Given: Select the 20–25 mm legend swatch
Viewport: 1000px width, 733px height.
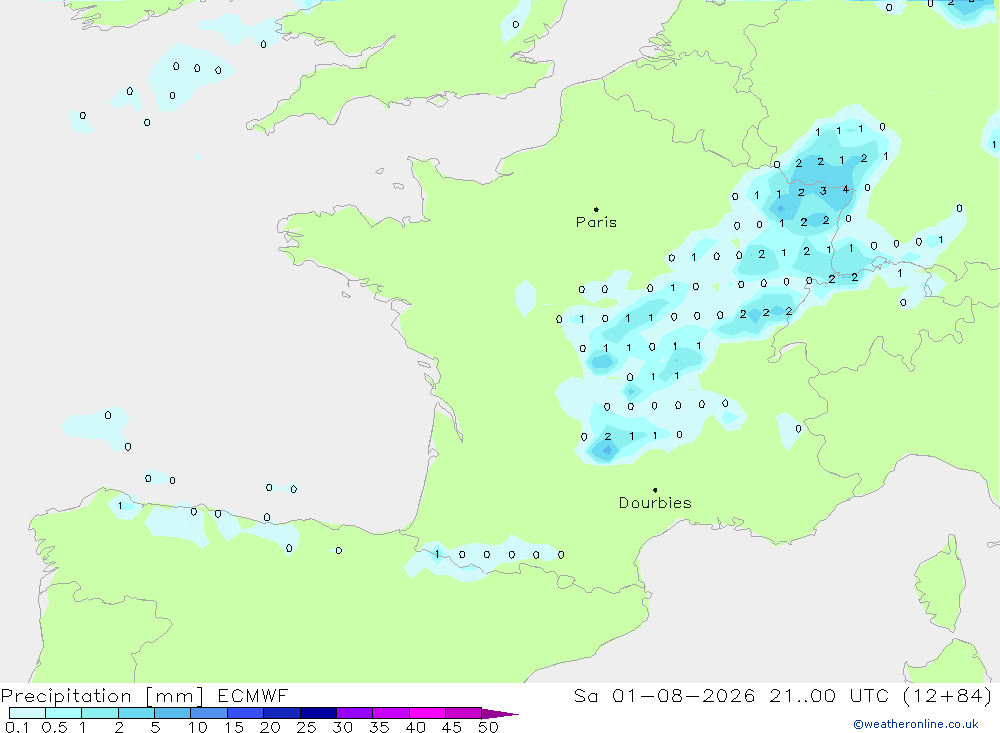Looking at the screenshot, I should click(x=281, y=713).
